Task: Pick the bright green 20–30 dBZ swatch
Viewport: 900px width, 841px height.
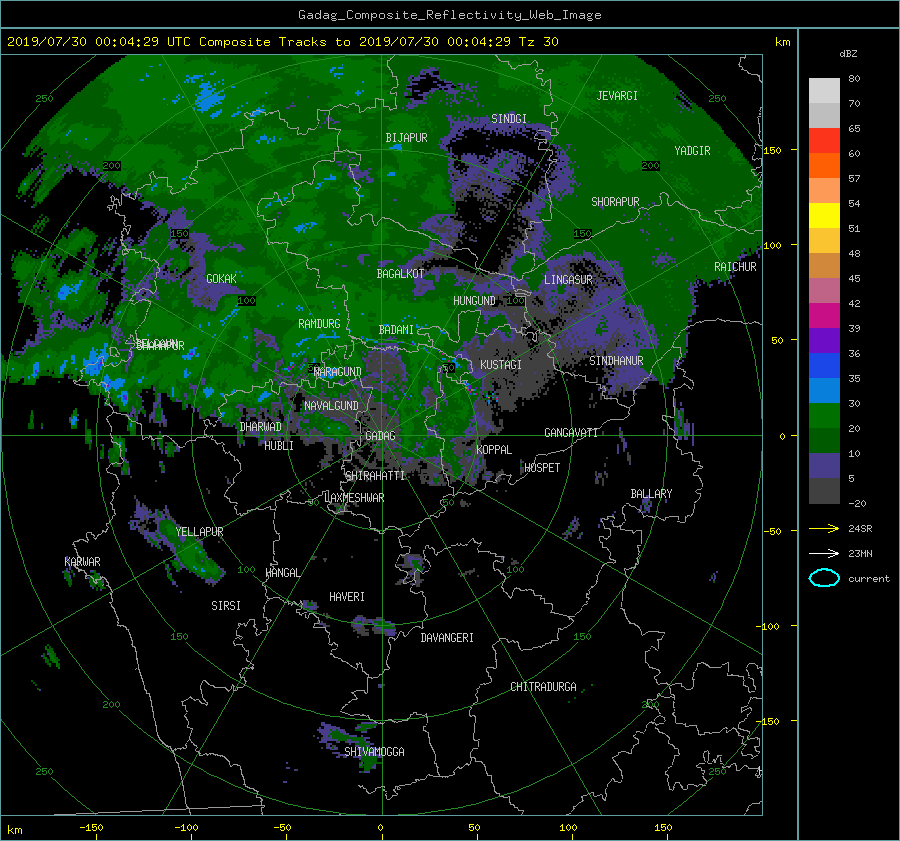Action: coord(824,415)
